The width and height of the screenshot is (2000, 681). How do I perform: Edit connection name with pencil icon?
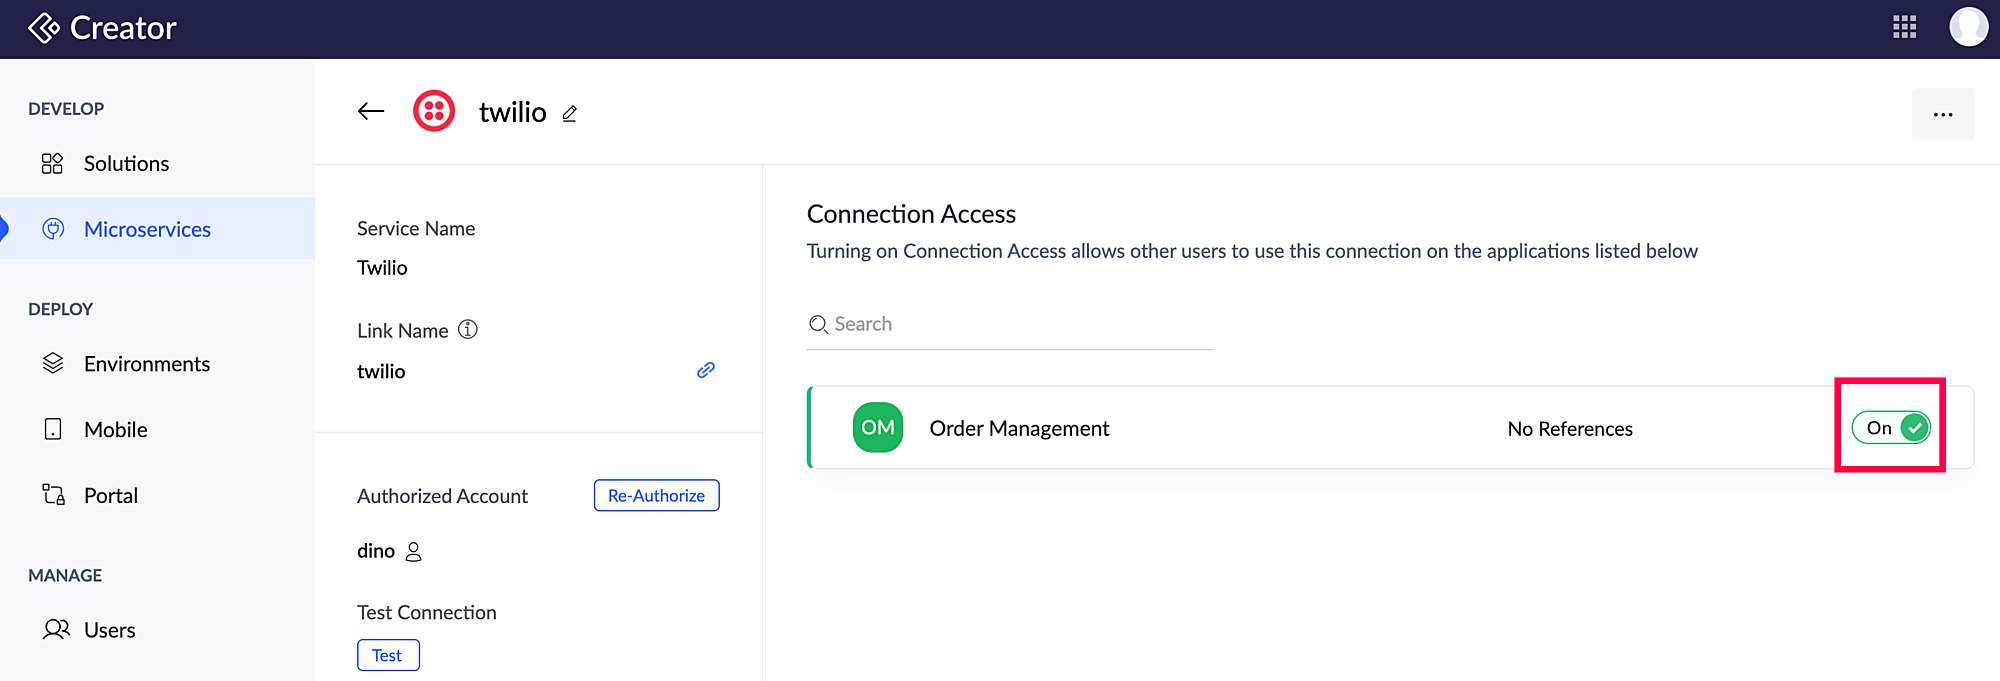coord(570,114)
